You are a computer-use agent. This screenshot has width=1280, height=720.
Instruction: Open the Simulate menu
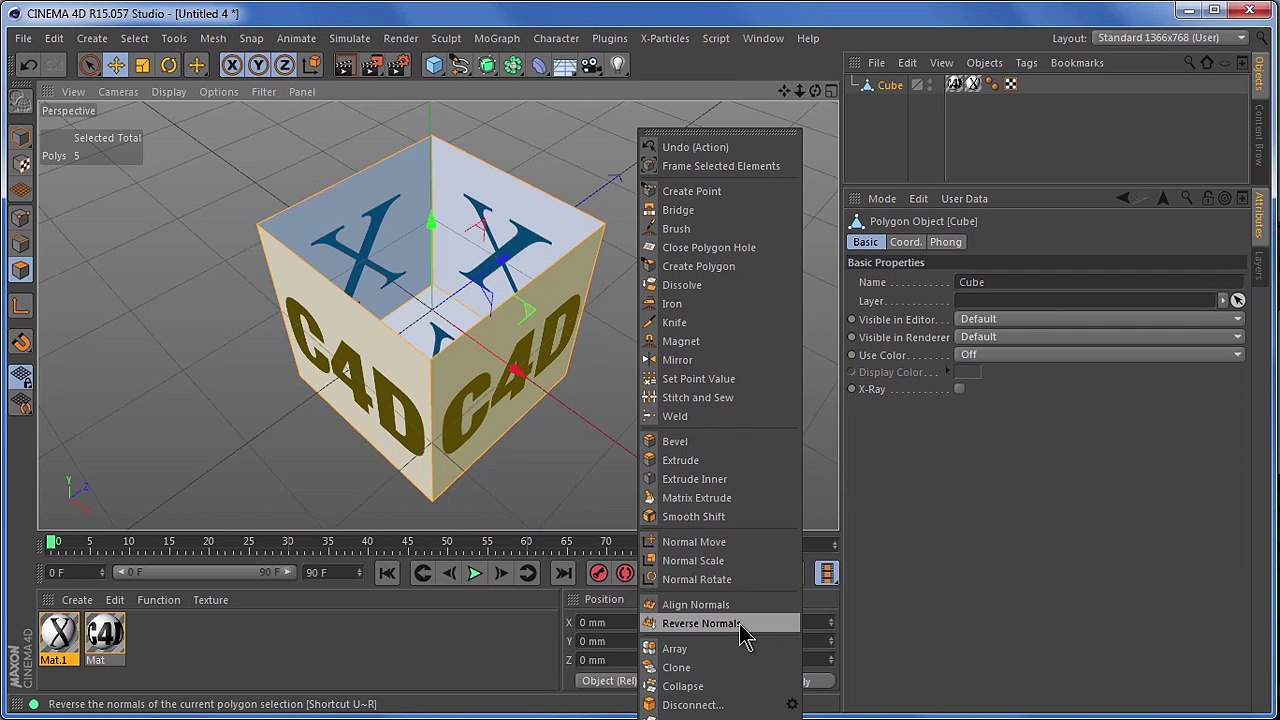point(349,38)
